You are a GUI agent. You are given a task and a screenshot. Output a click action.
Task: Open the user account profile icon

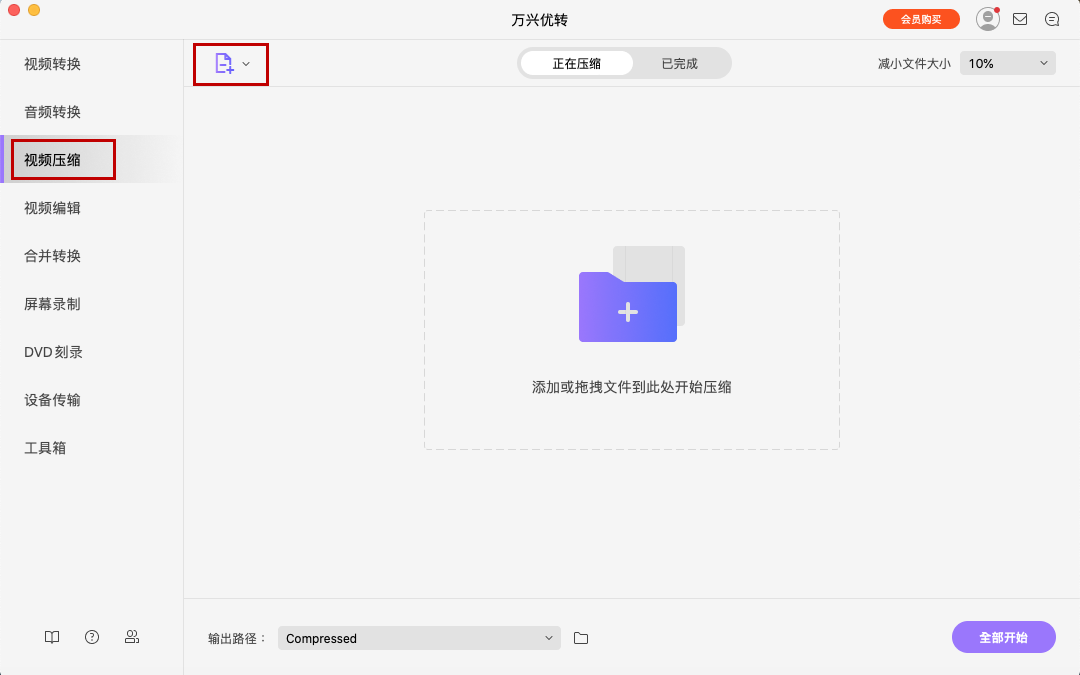pos(987,18)
